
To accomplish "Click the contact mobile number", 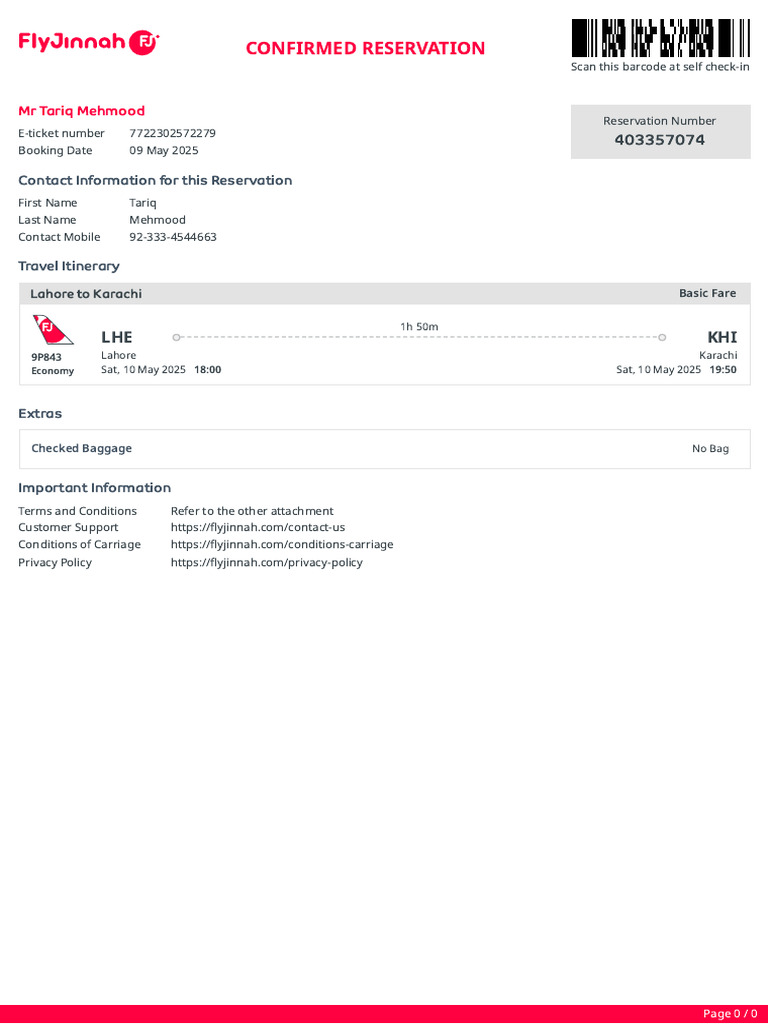I will click(172, 237).
